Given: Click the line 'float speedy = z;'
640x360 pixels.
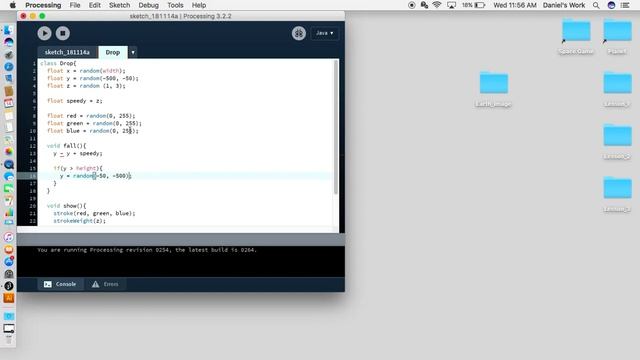Looking at the screenshot, I should [75, 101].
